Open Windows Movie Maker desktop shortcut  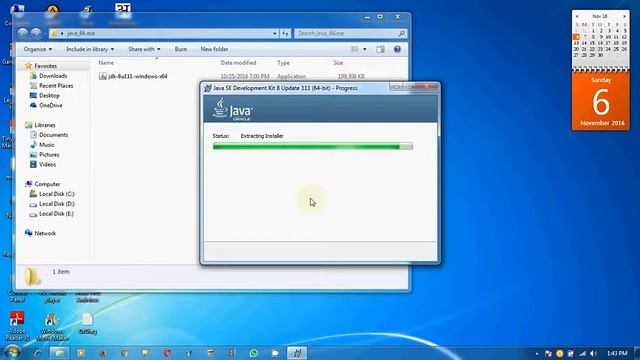pos(52,327)
